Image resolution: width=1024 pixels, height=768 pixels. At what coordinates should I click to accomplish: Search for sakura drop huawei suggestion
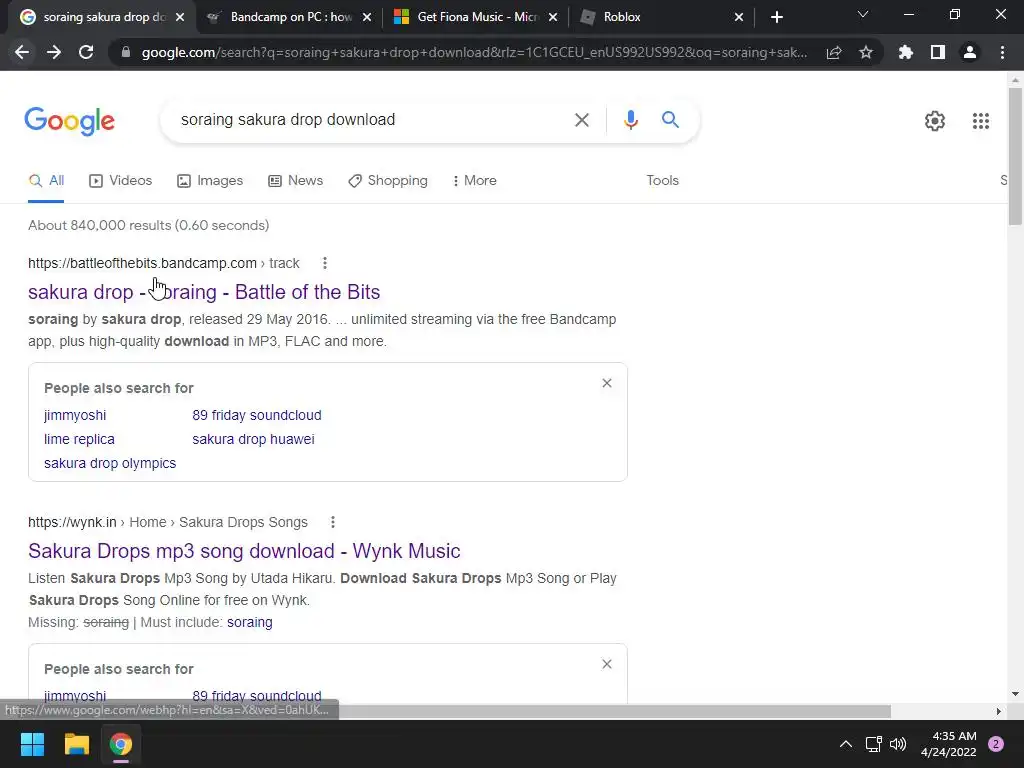(253, 440)
